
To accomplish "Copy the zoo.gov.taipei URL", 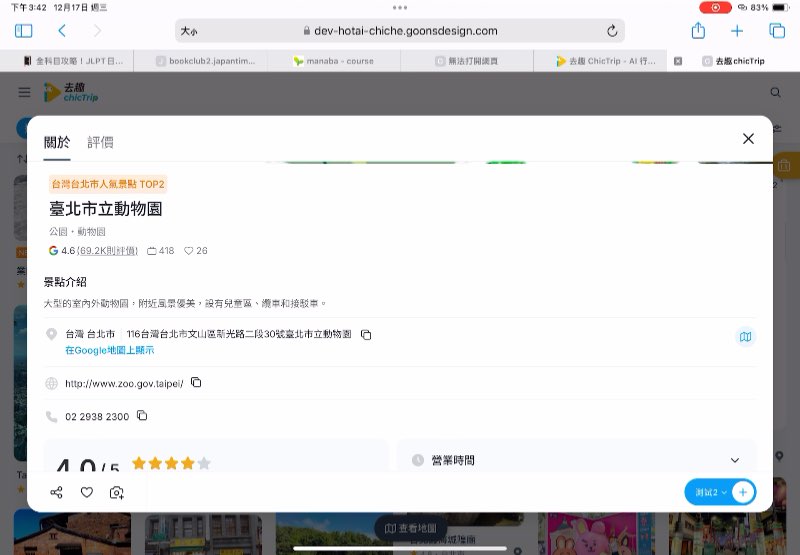I will point(196,382).
